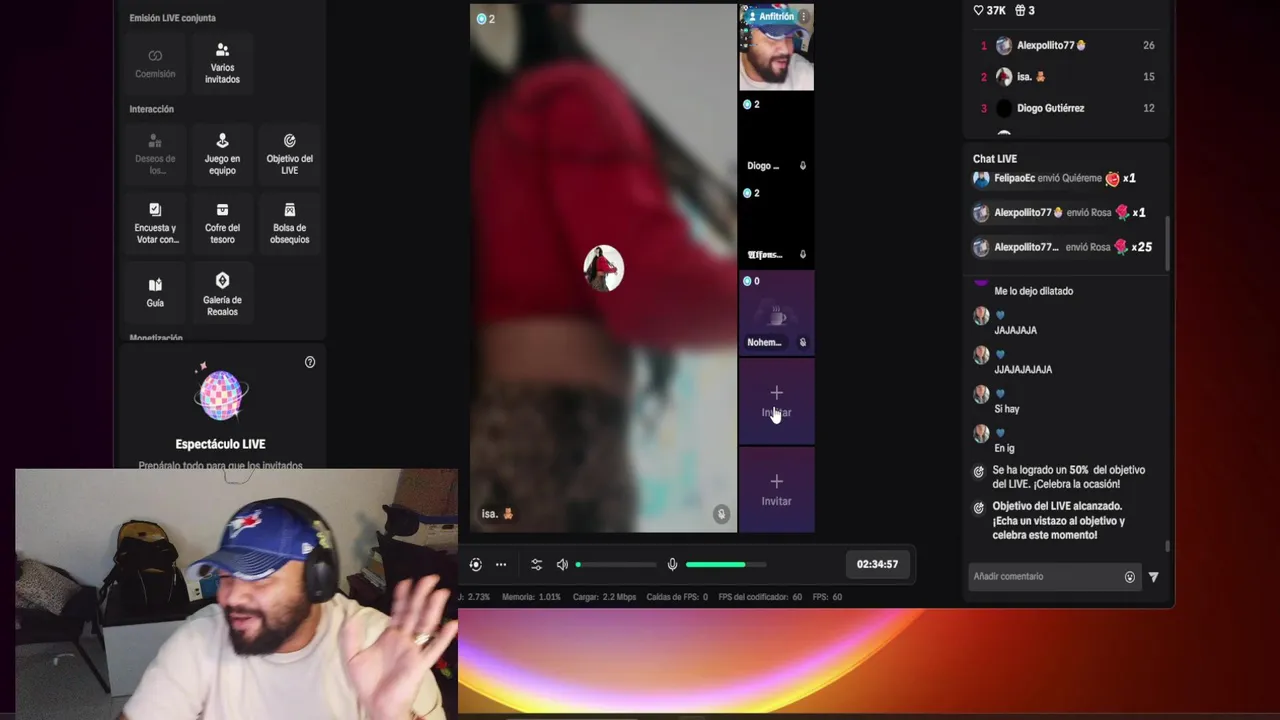The height and width of the screenshot is (720, 1280).
Task: Open the Coemisión option
Action: pos(155,62)
